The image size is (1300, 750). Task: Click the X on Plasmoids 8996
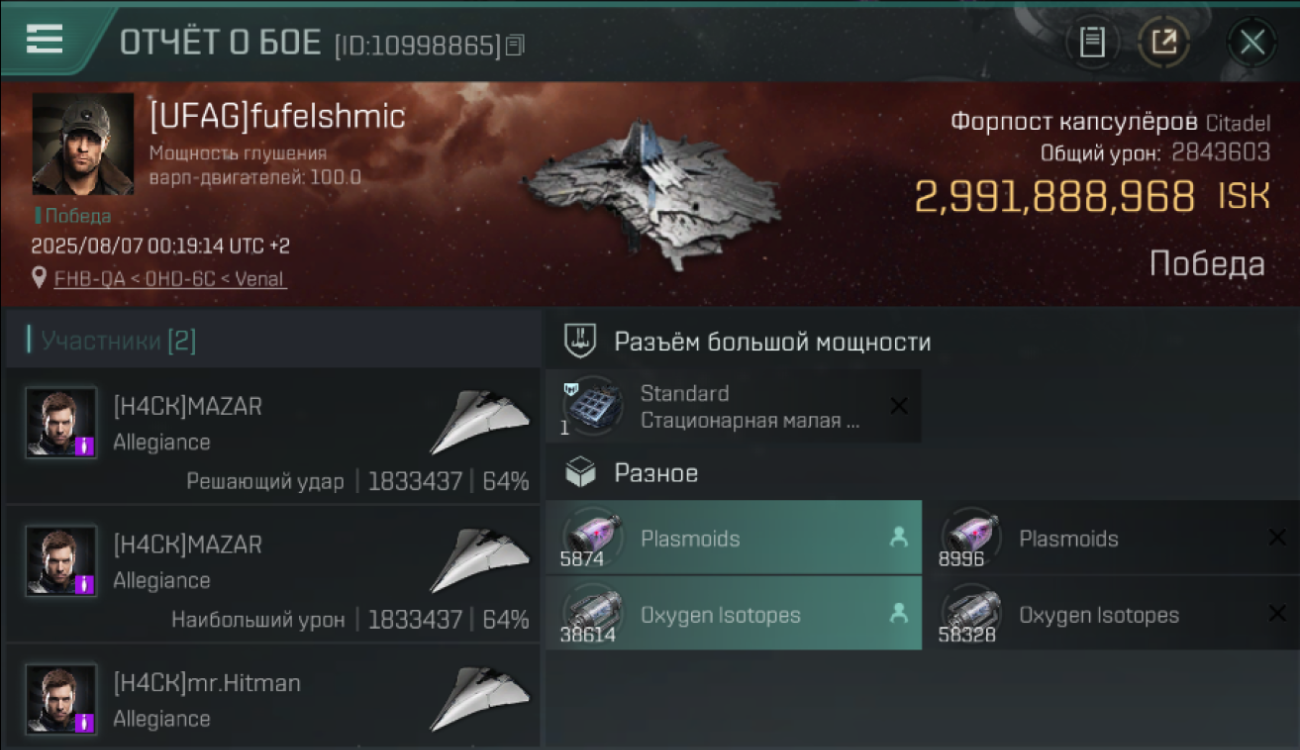(1276, 538)
